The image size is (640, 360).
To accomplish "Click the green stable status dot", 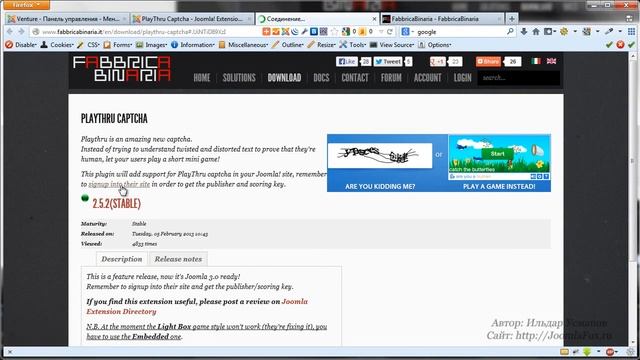I will [x=85, y=198].
